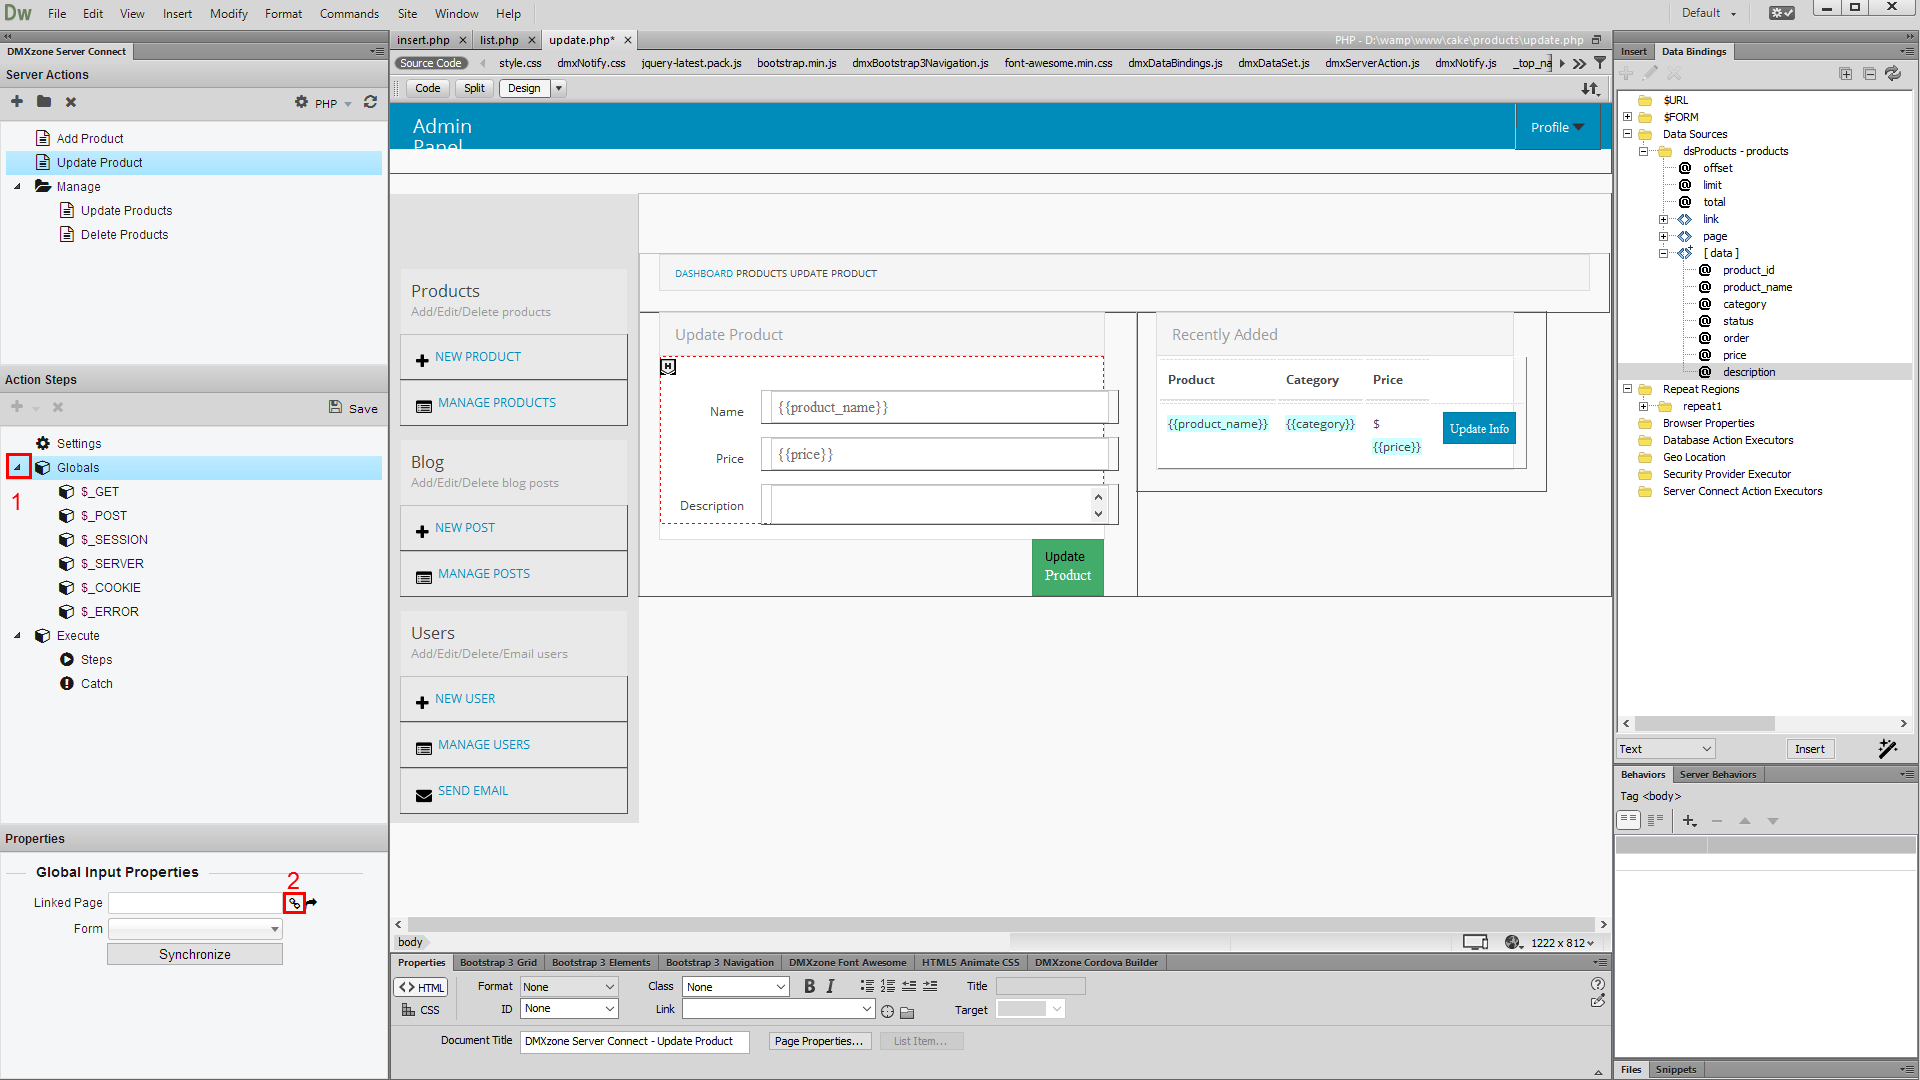Click the Synchronize button
The width and height of the screenshot is (1920, 1080).
(195, 955)
